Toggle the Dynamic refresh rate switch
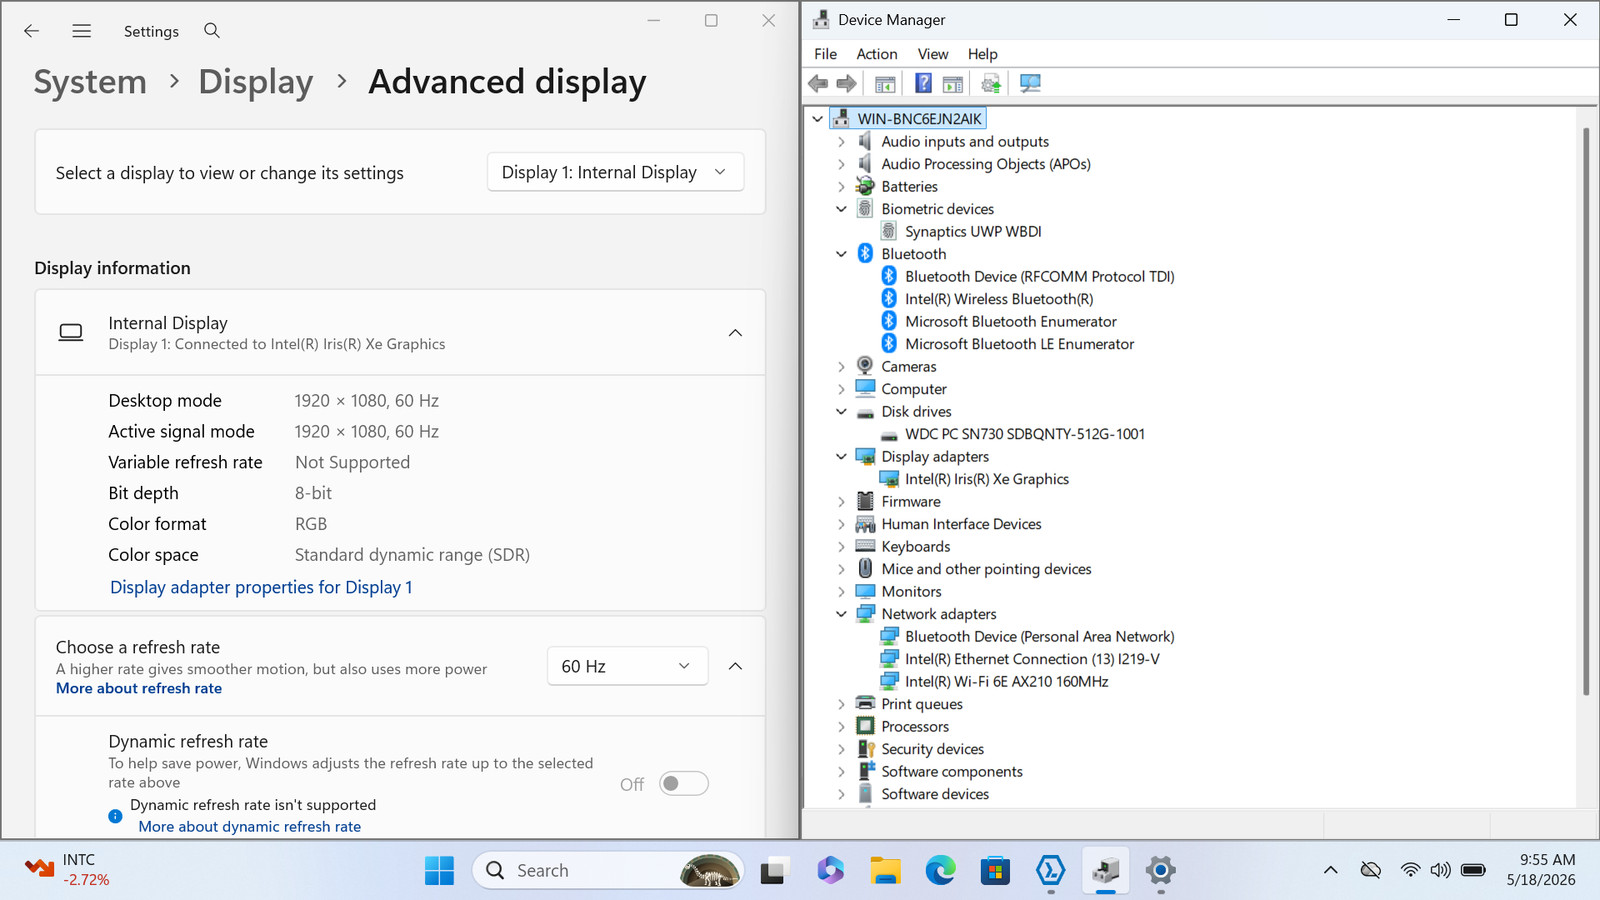Screen dimensions: 1600x900 point(684,784)
